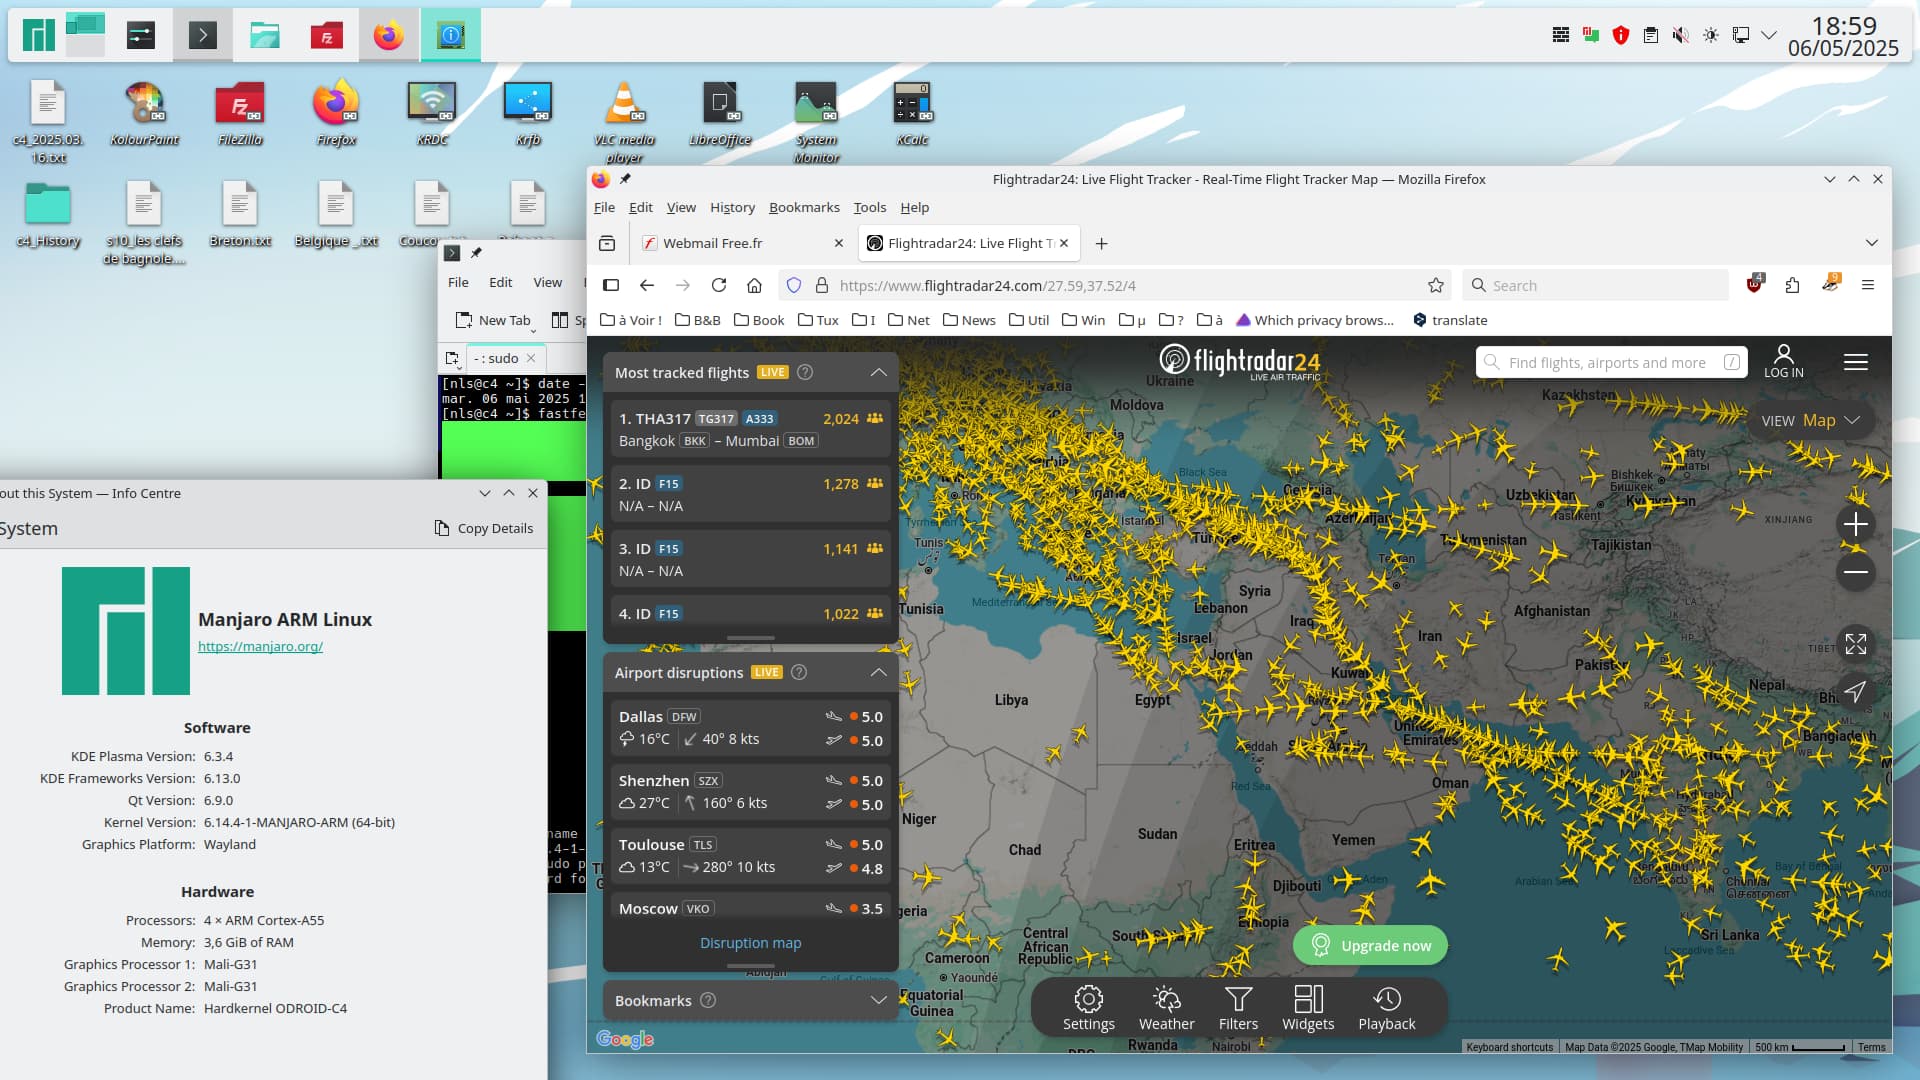This screenshot has height=1080, width=1920.
Task: Click Copy Details in Info Centre
Action: pyautogui.click(x=484, y=528)
